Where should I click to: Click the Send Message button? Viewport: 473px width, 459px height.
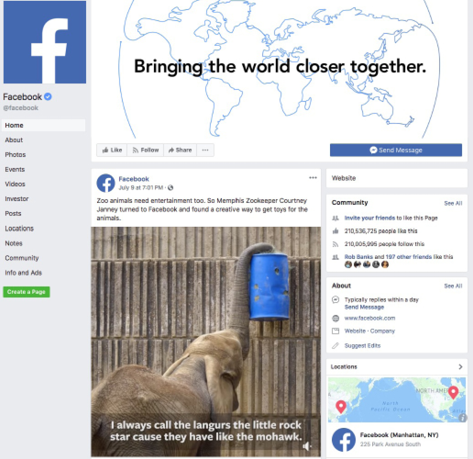coord(396,150)
